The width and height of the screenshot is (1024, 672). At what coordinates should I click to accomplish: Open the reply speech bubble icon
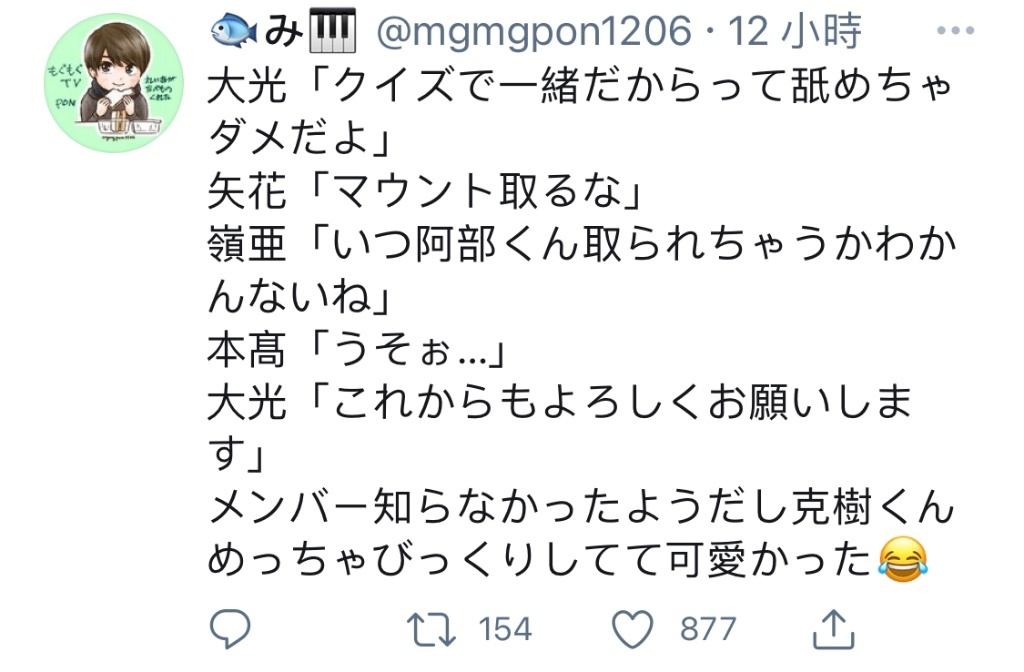pos(230,628)
